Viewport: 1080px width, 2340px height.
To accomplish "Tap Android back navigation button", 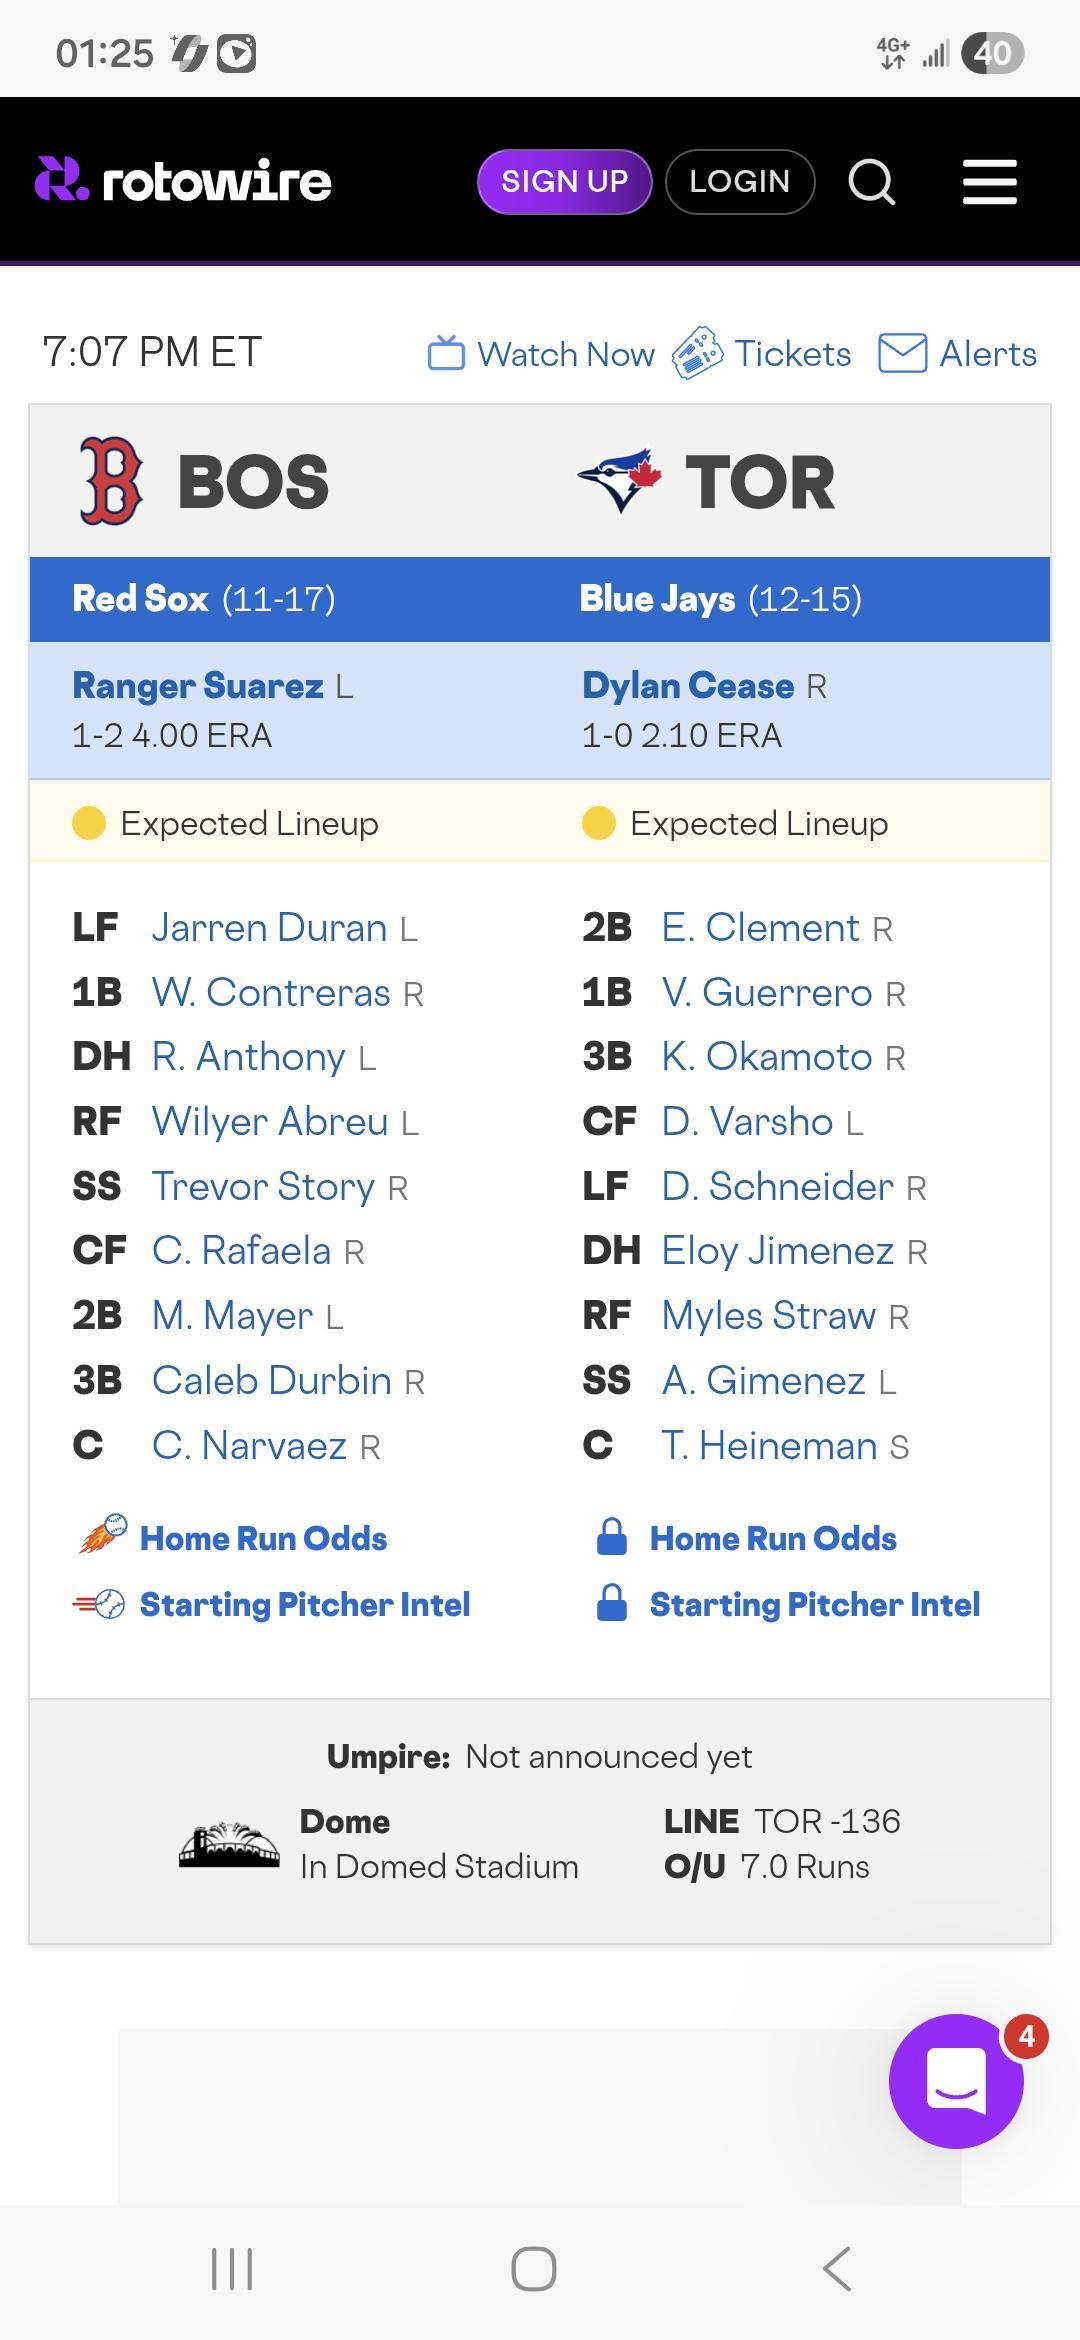I will (837, 2268).
